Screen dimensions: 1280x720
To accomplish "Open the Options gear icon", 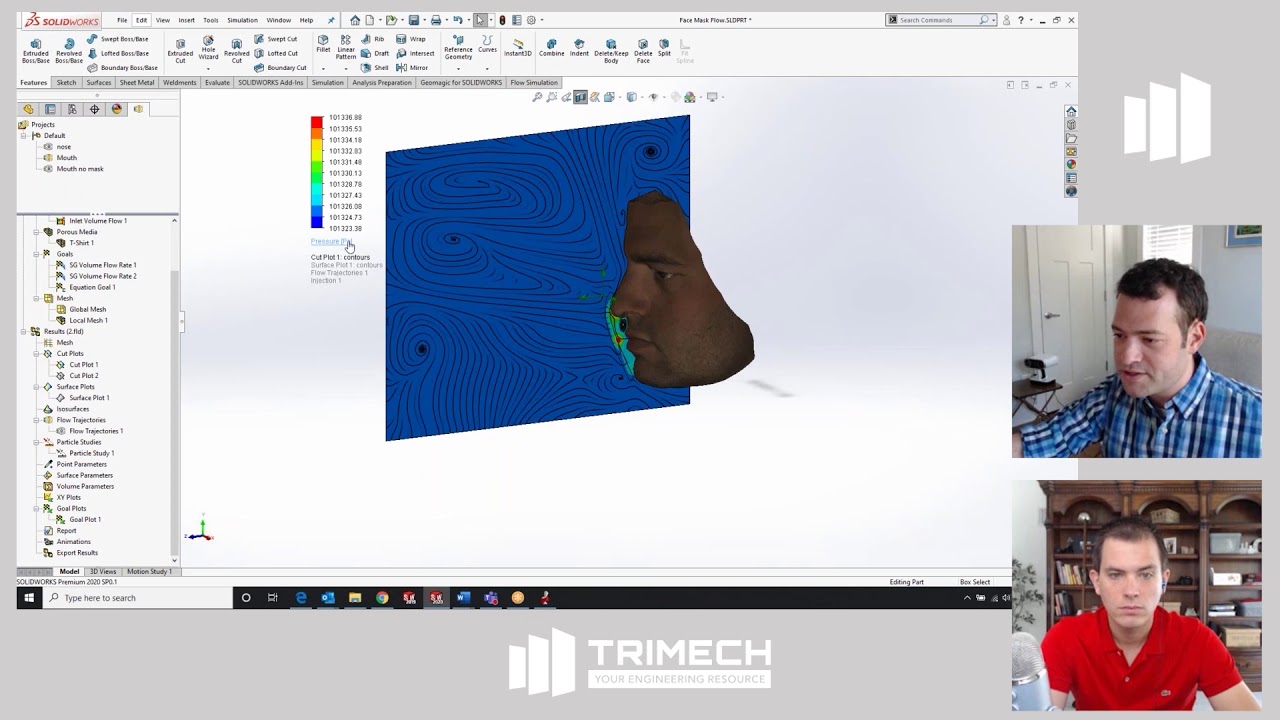I will [x=531, y=20].
